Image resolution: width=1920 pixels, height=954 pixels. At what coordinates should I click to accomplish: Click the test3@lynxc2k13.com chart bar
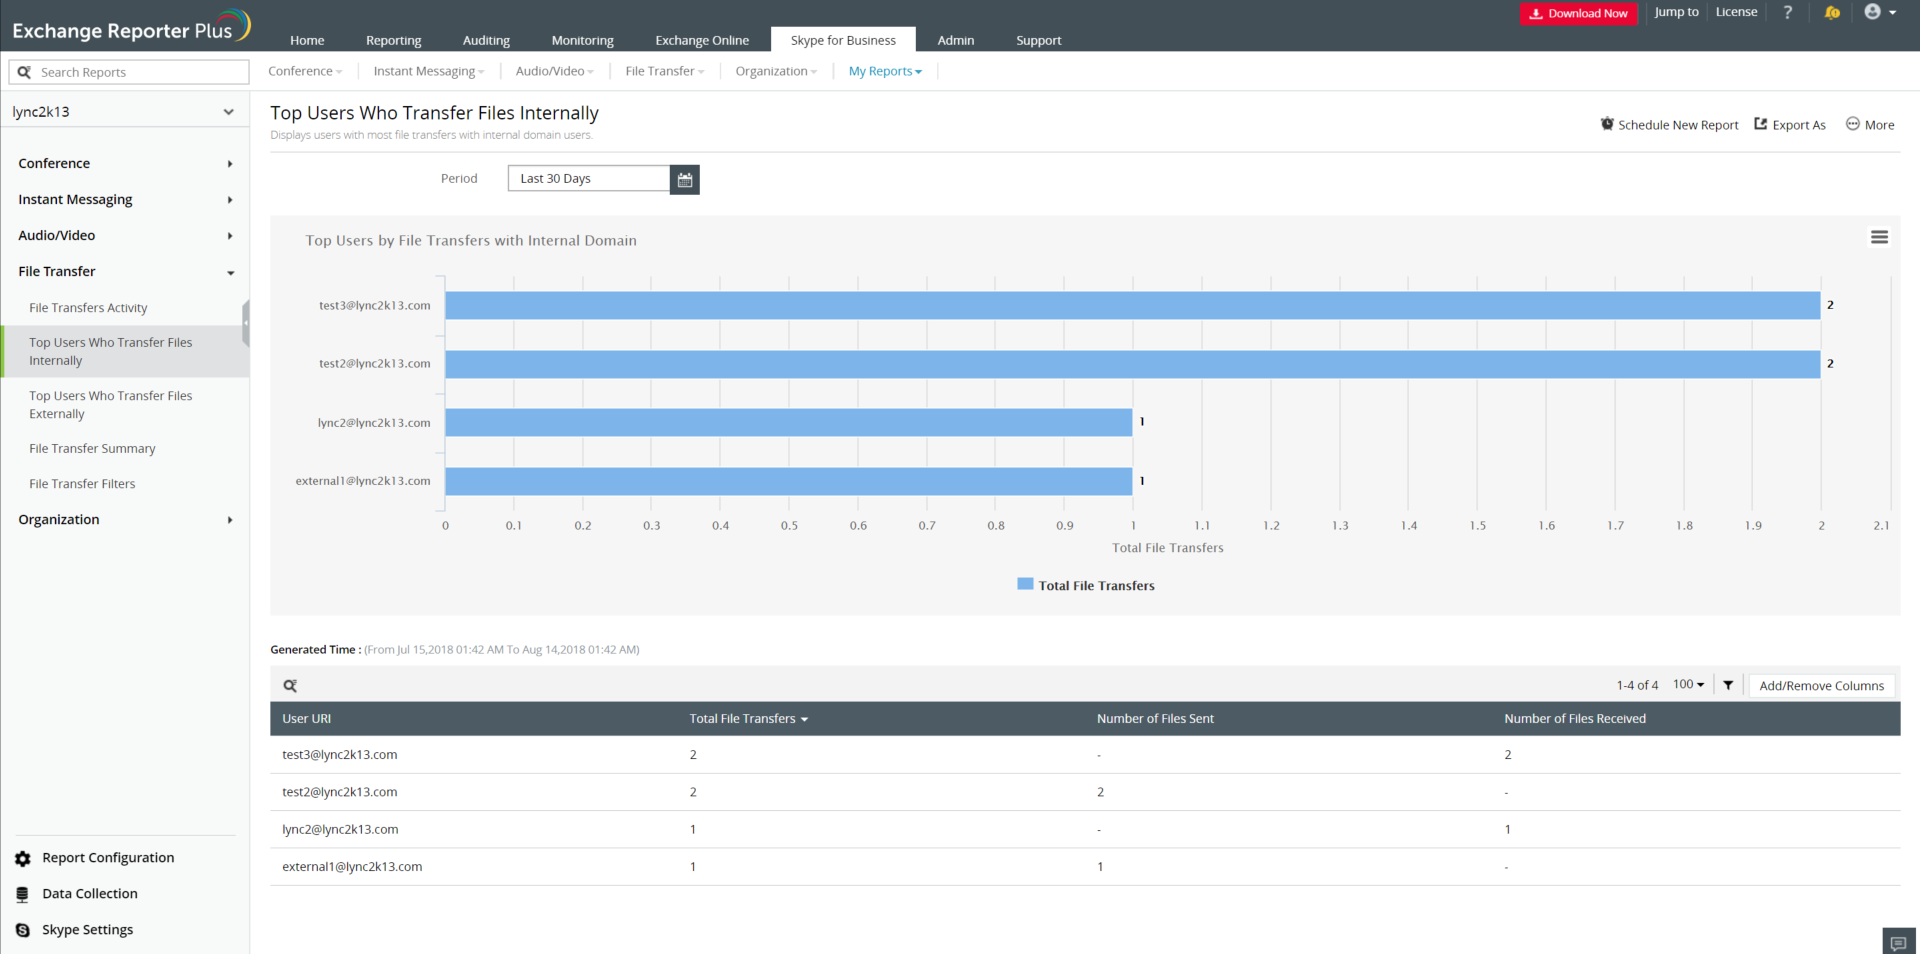tap(1132, 305)
